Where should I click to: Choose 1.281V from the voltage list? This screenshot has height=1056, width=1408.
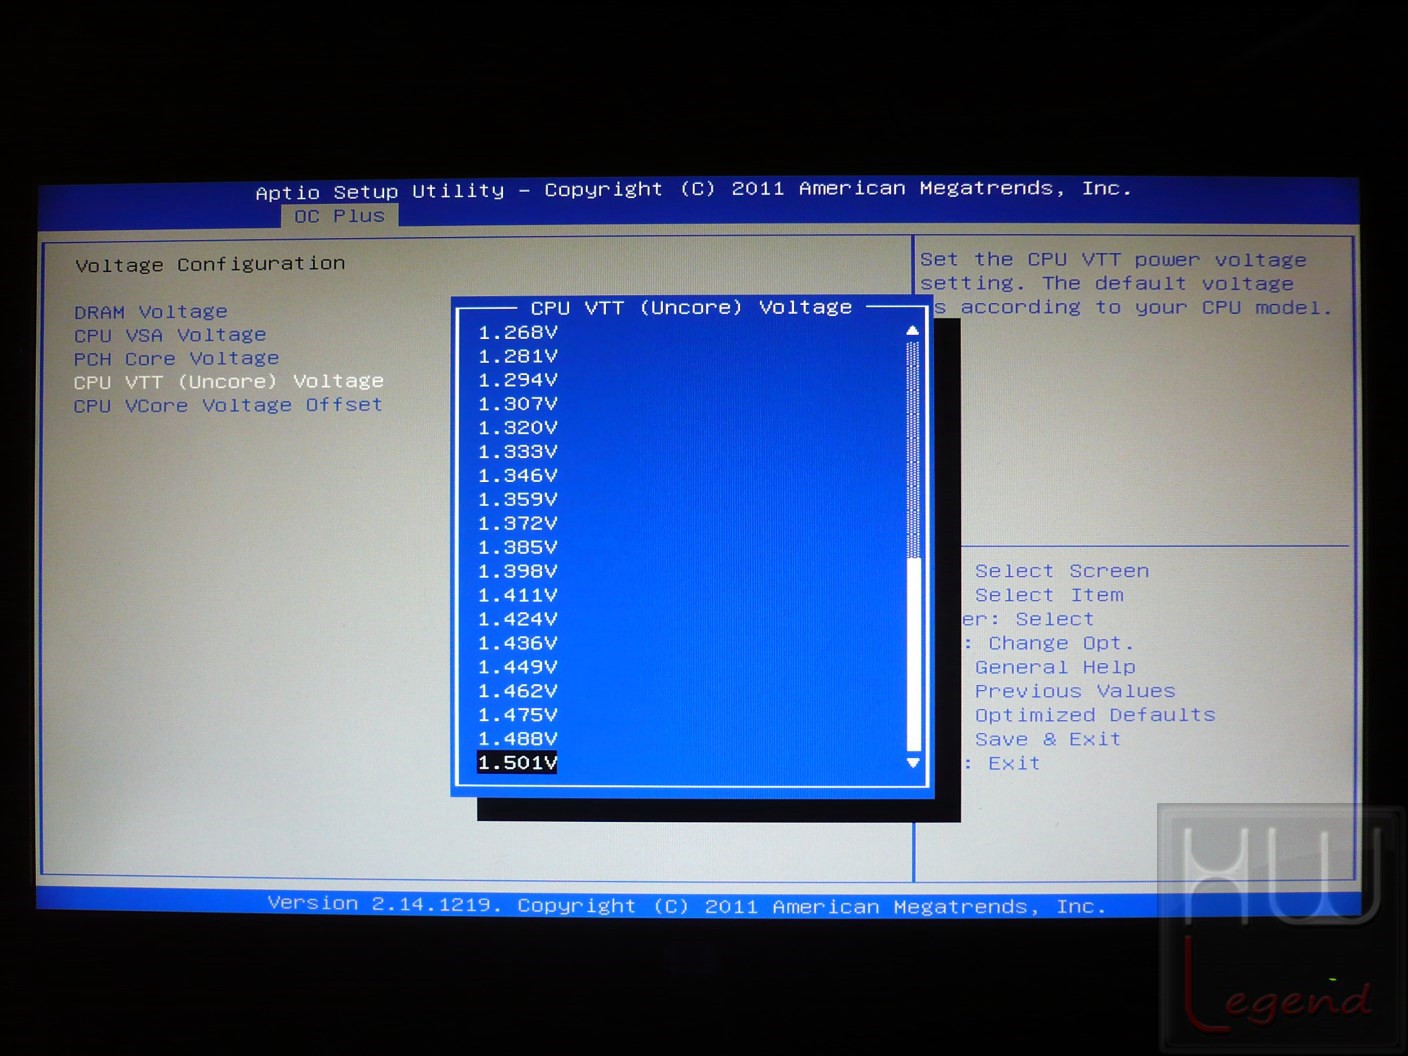(x=518, y=356)
